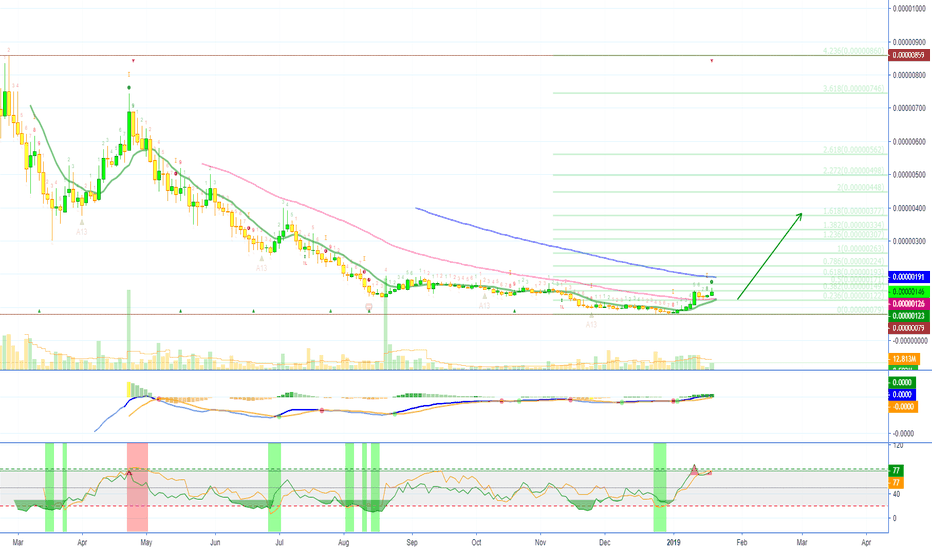Viewport: 932px width, 550px height.
Task: Select the bright green 0.00000146 price tag
Action: coord(909,292)
